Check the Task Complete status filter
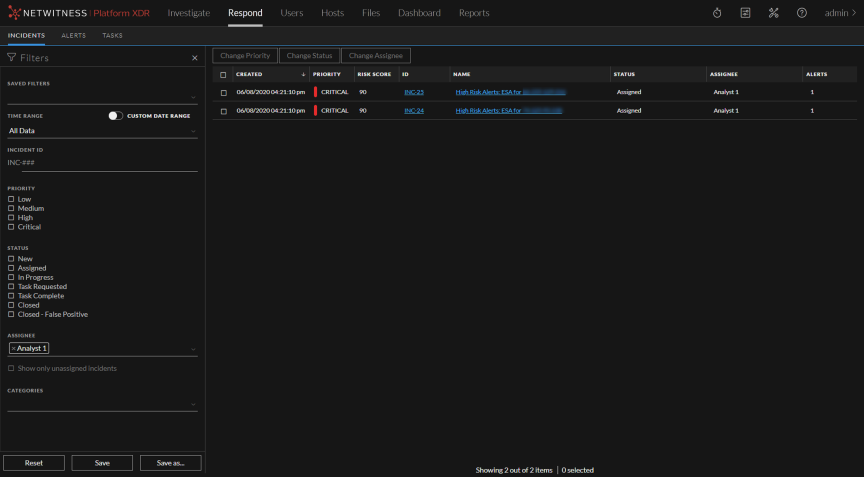Viewport: 864px width, 477px height. [11, 296]
